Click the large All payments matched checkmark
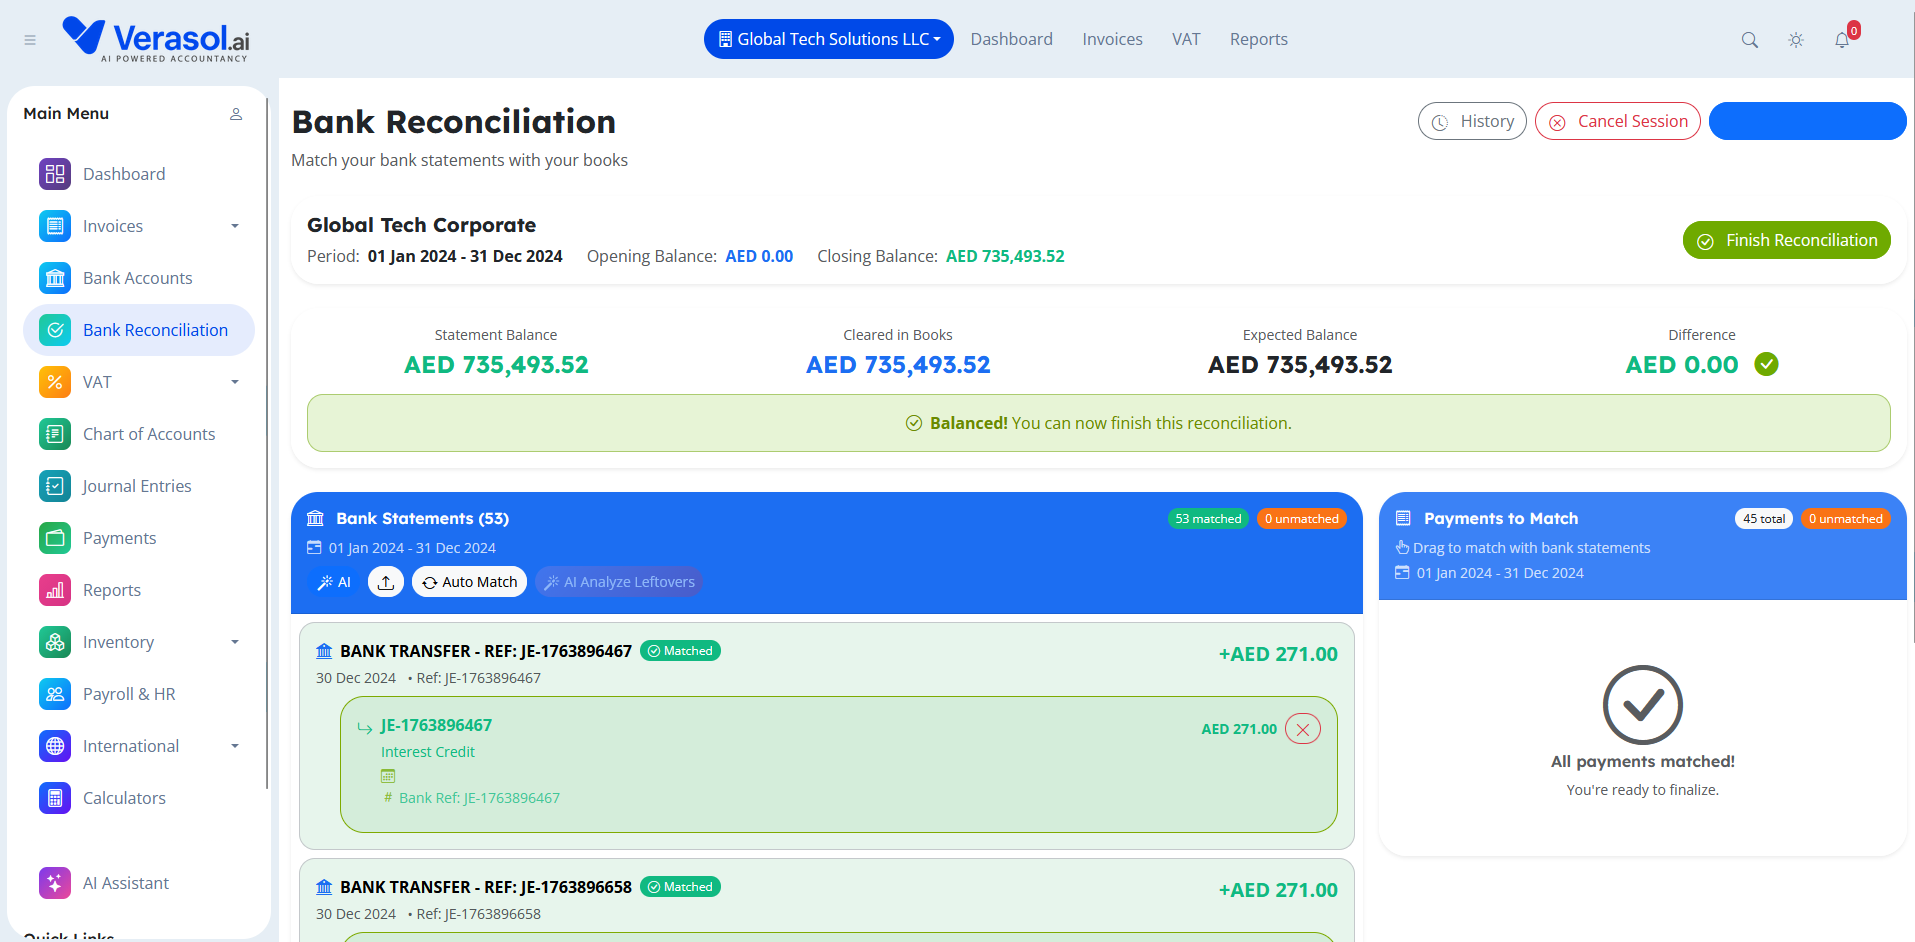1915x942 pixels. click(x=1643, y=705)
